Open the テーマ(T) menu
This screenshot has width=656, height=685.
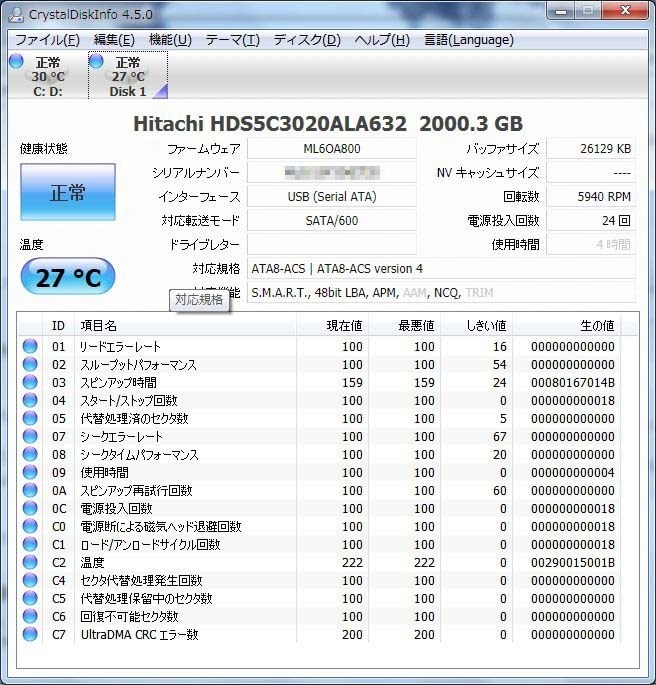pyautogui.click(x=233, y=40)
